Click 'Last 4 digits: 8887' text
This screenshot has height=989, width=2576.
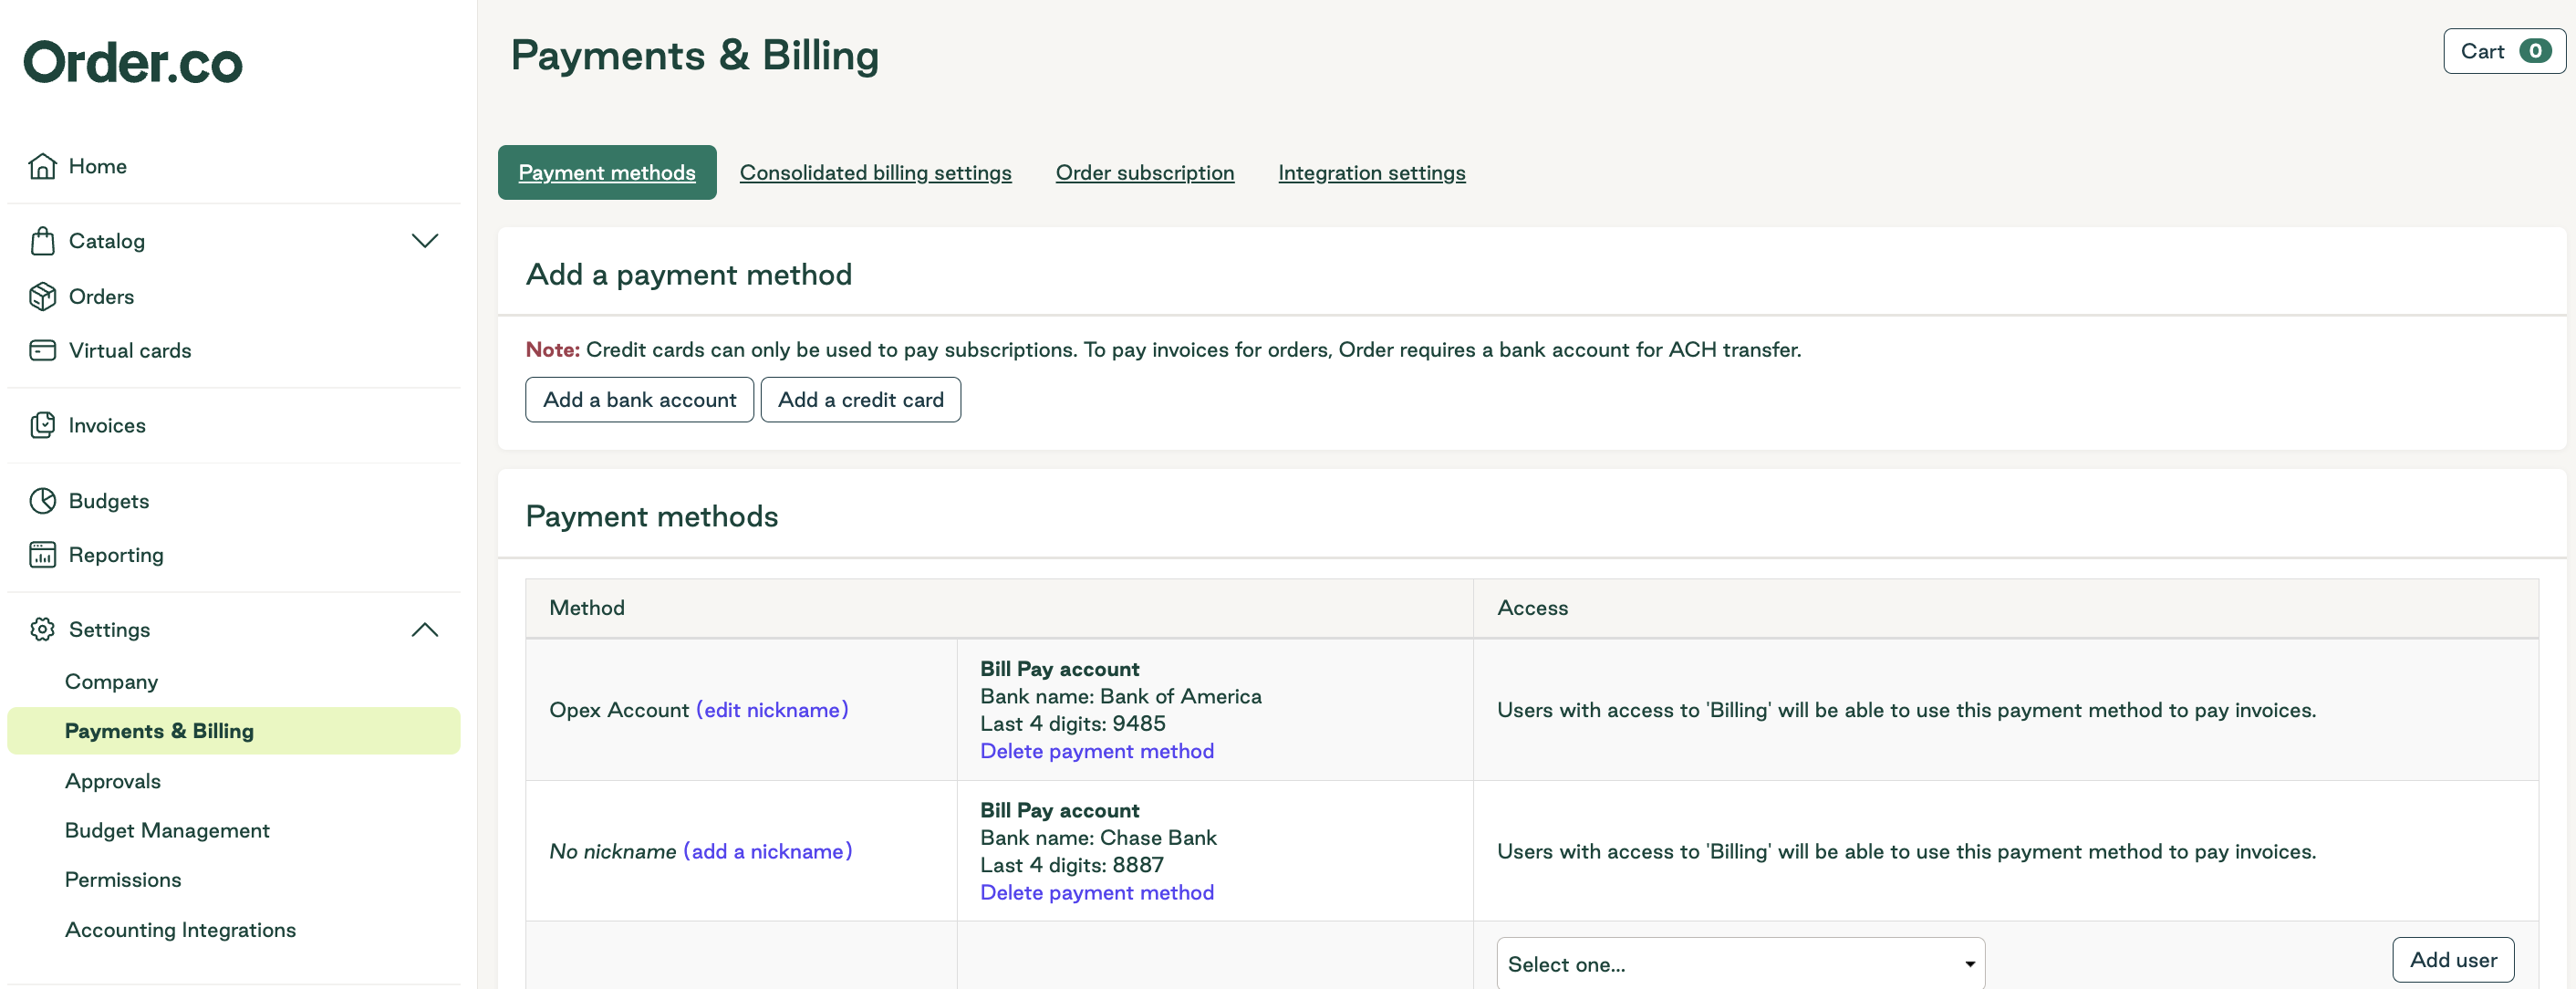tap(1071, 865)
